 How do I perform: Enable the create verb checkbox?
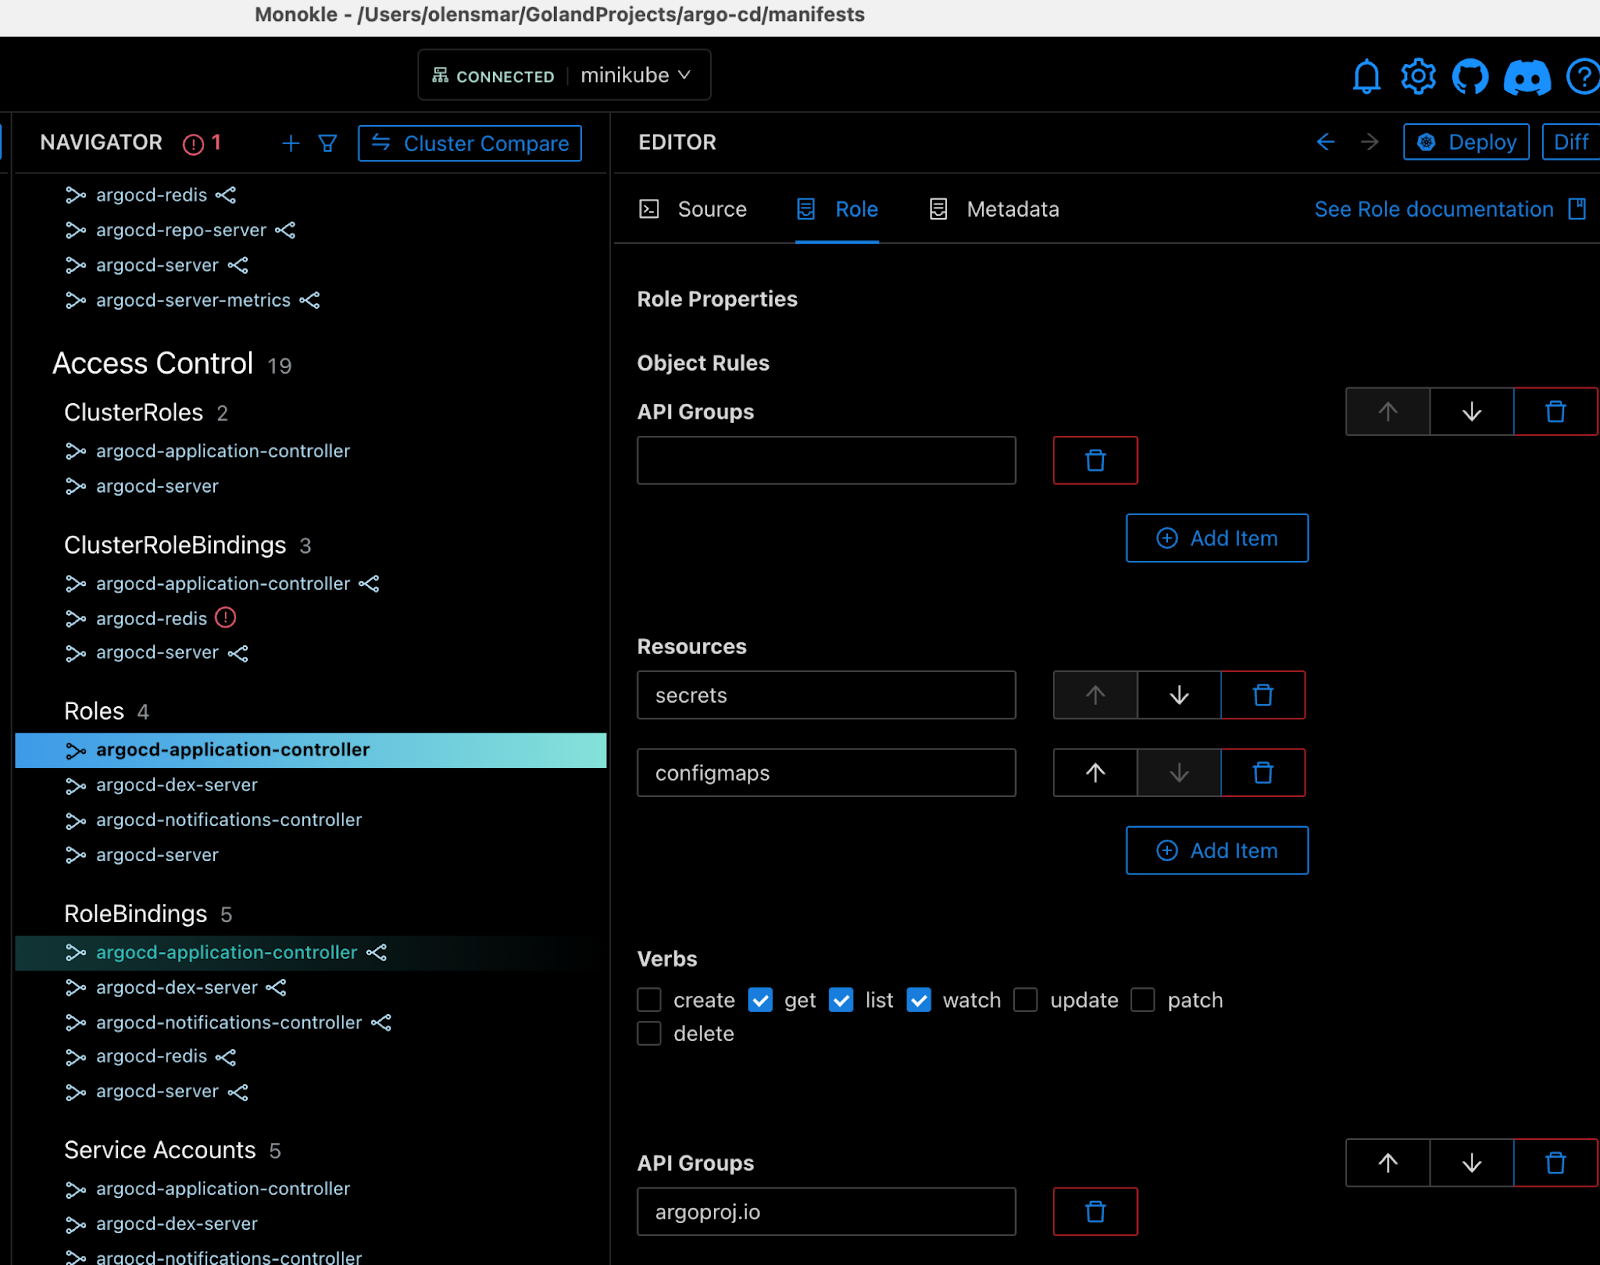tap(650, 1000)
